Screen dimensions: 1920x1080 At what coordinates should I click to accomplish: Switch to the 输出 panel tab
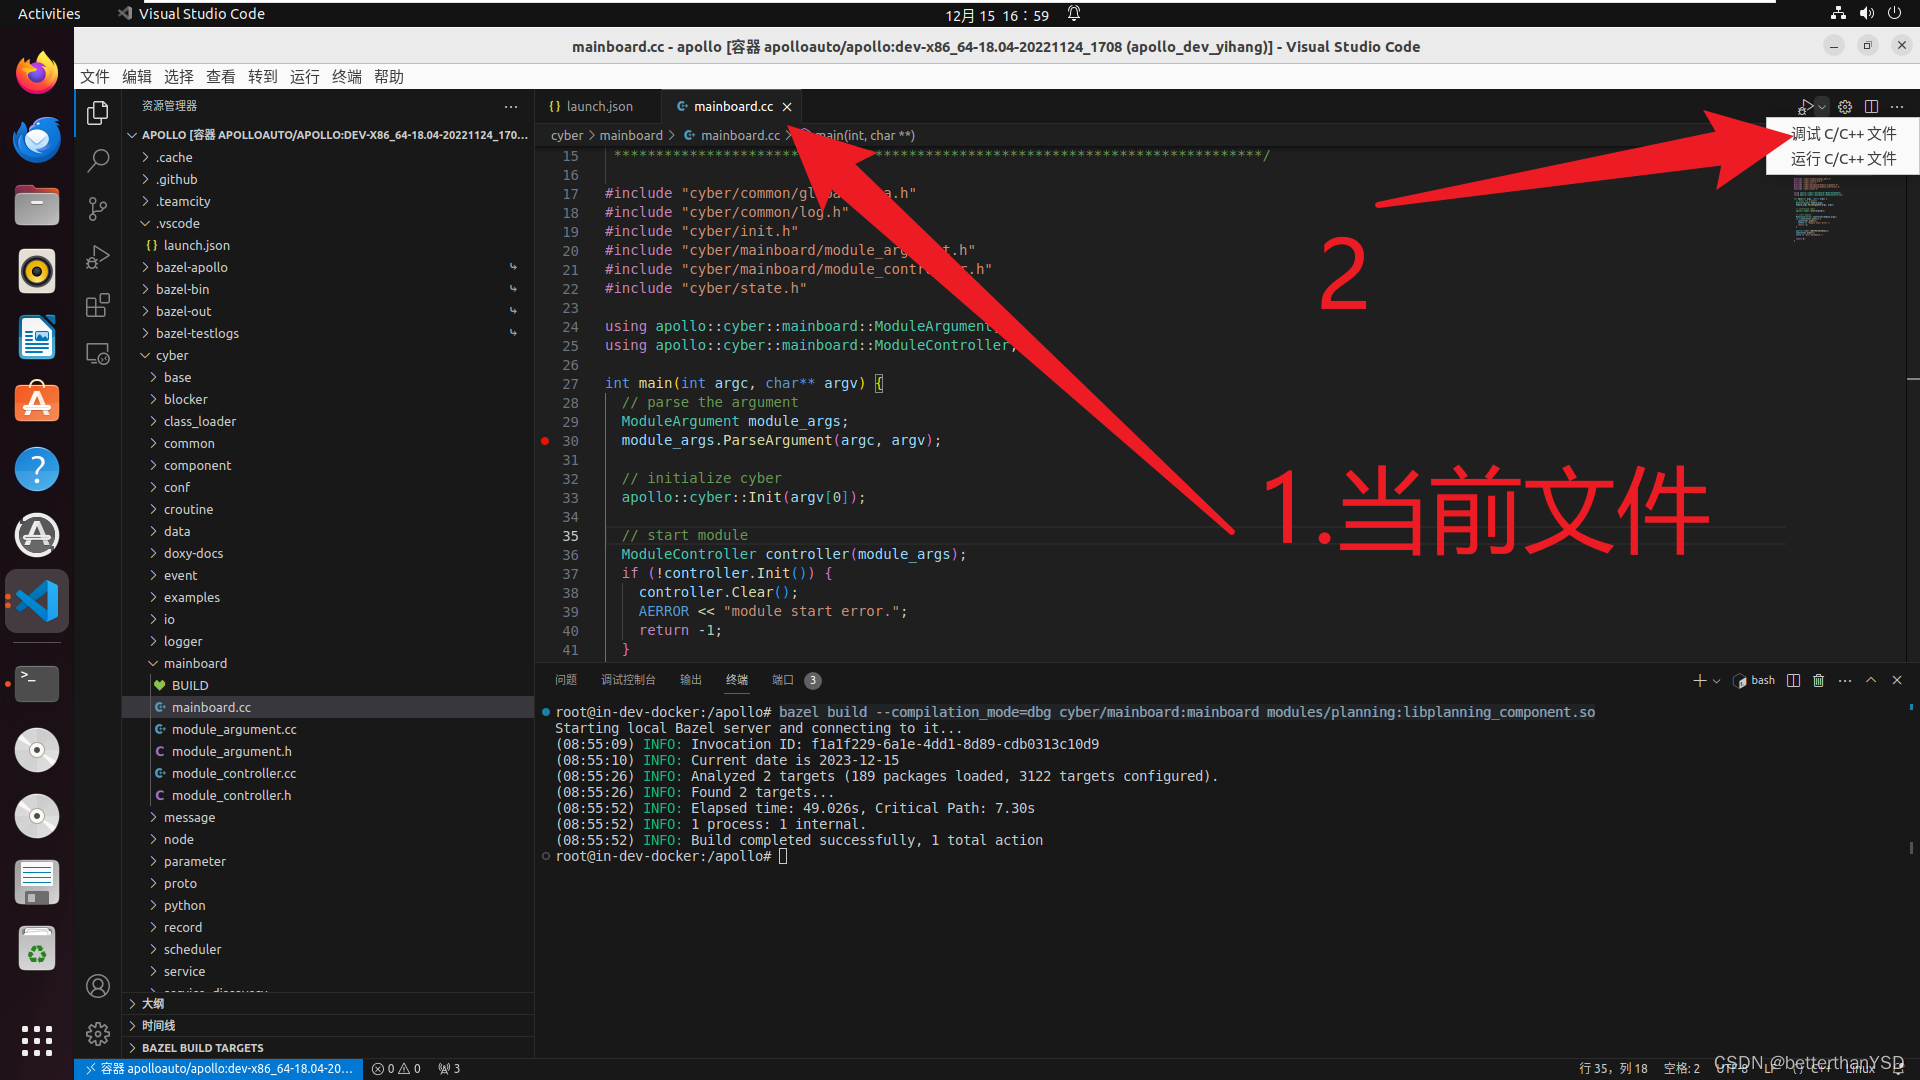tap(691, 680)
